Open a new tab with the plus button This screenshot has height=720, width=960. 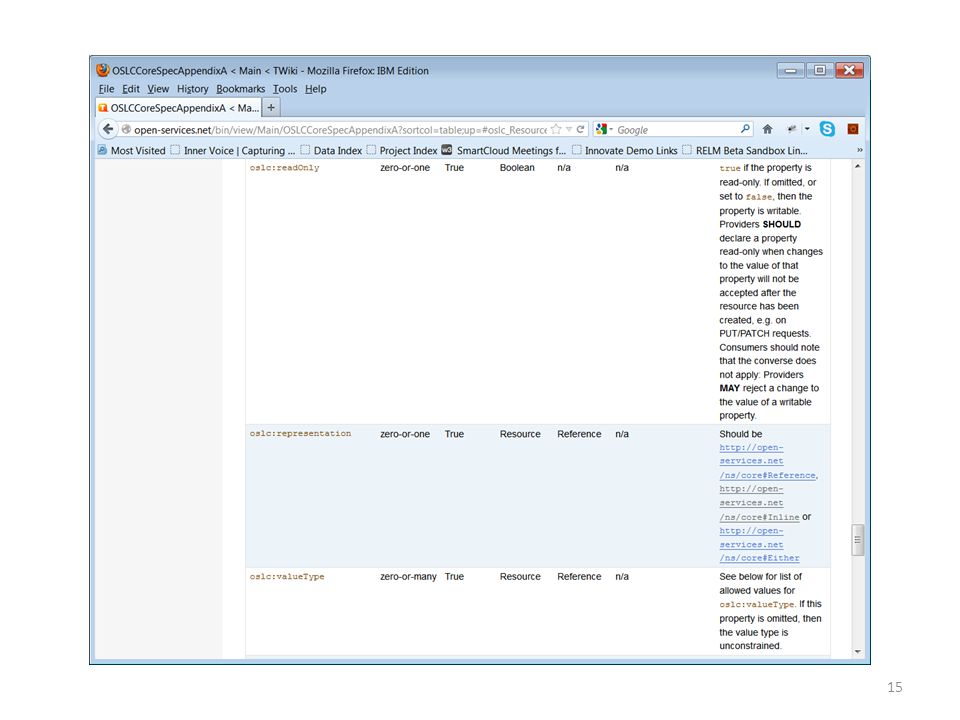(x=271, y=108)
